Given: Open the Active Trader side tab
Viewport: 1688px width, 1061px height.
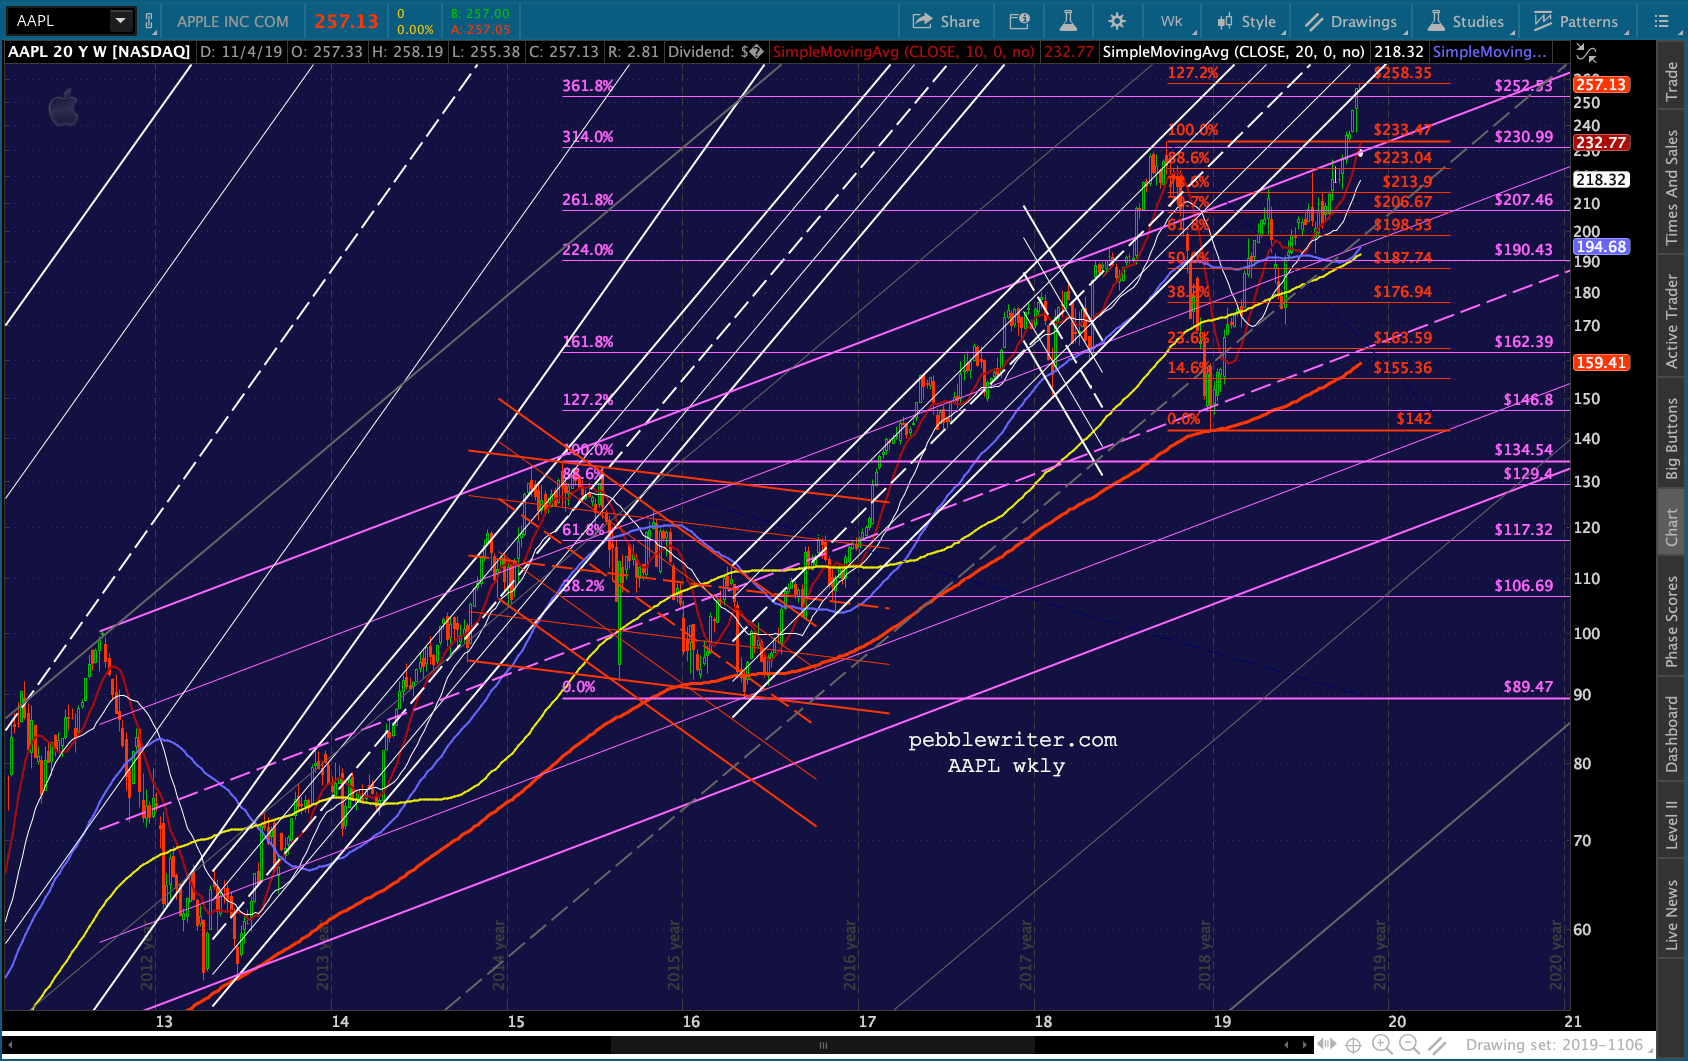Looking at the screenshot, I should coord(1671,321).
